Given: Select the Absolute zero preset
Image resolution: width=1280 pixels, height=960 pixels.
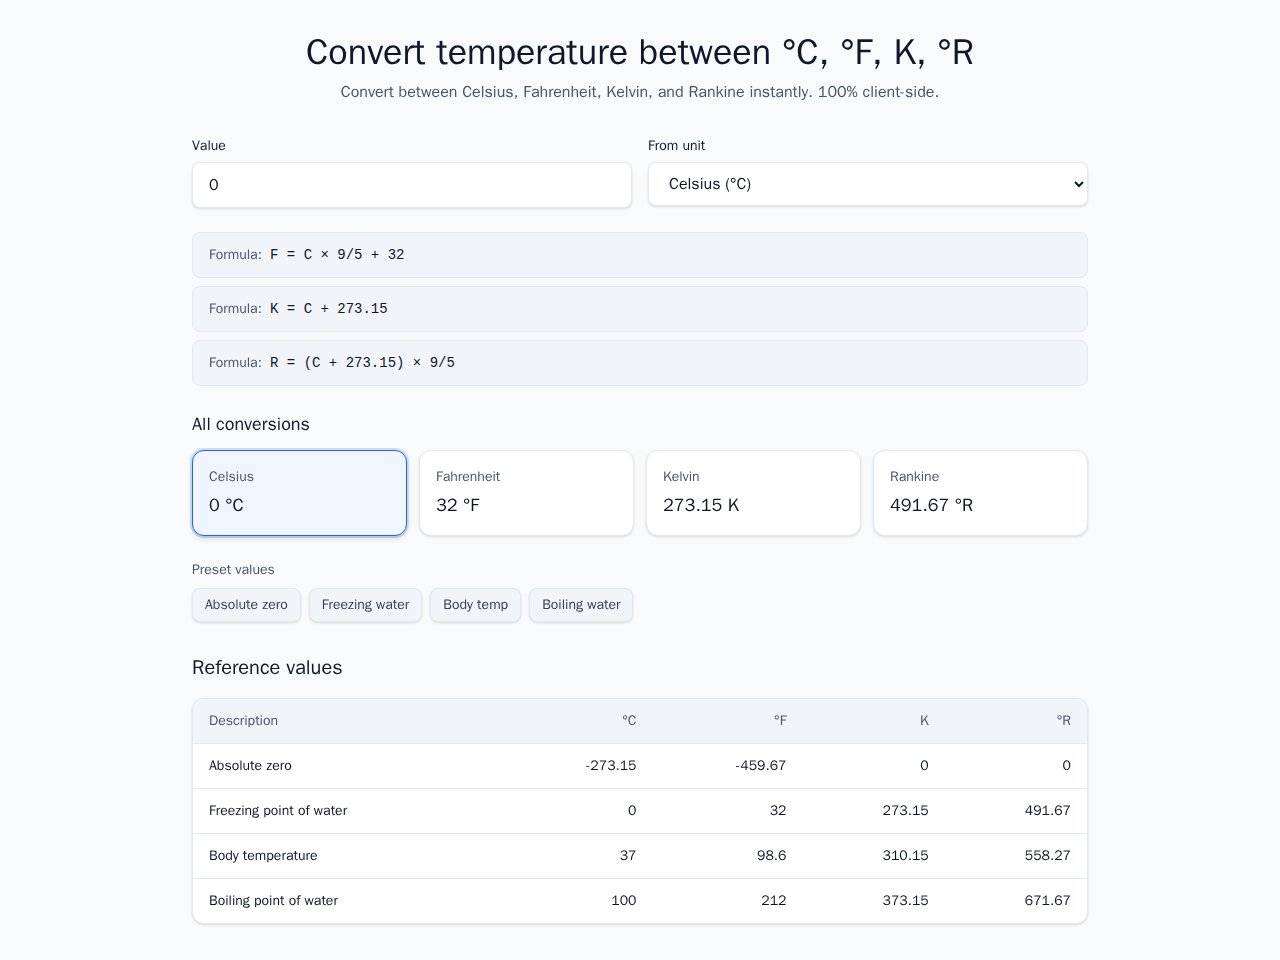Looking at the screenshot, I should point(246,605).
